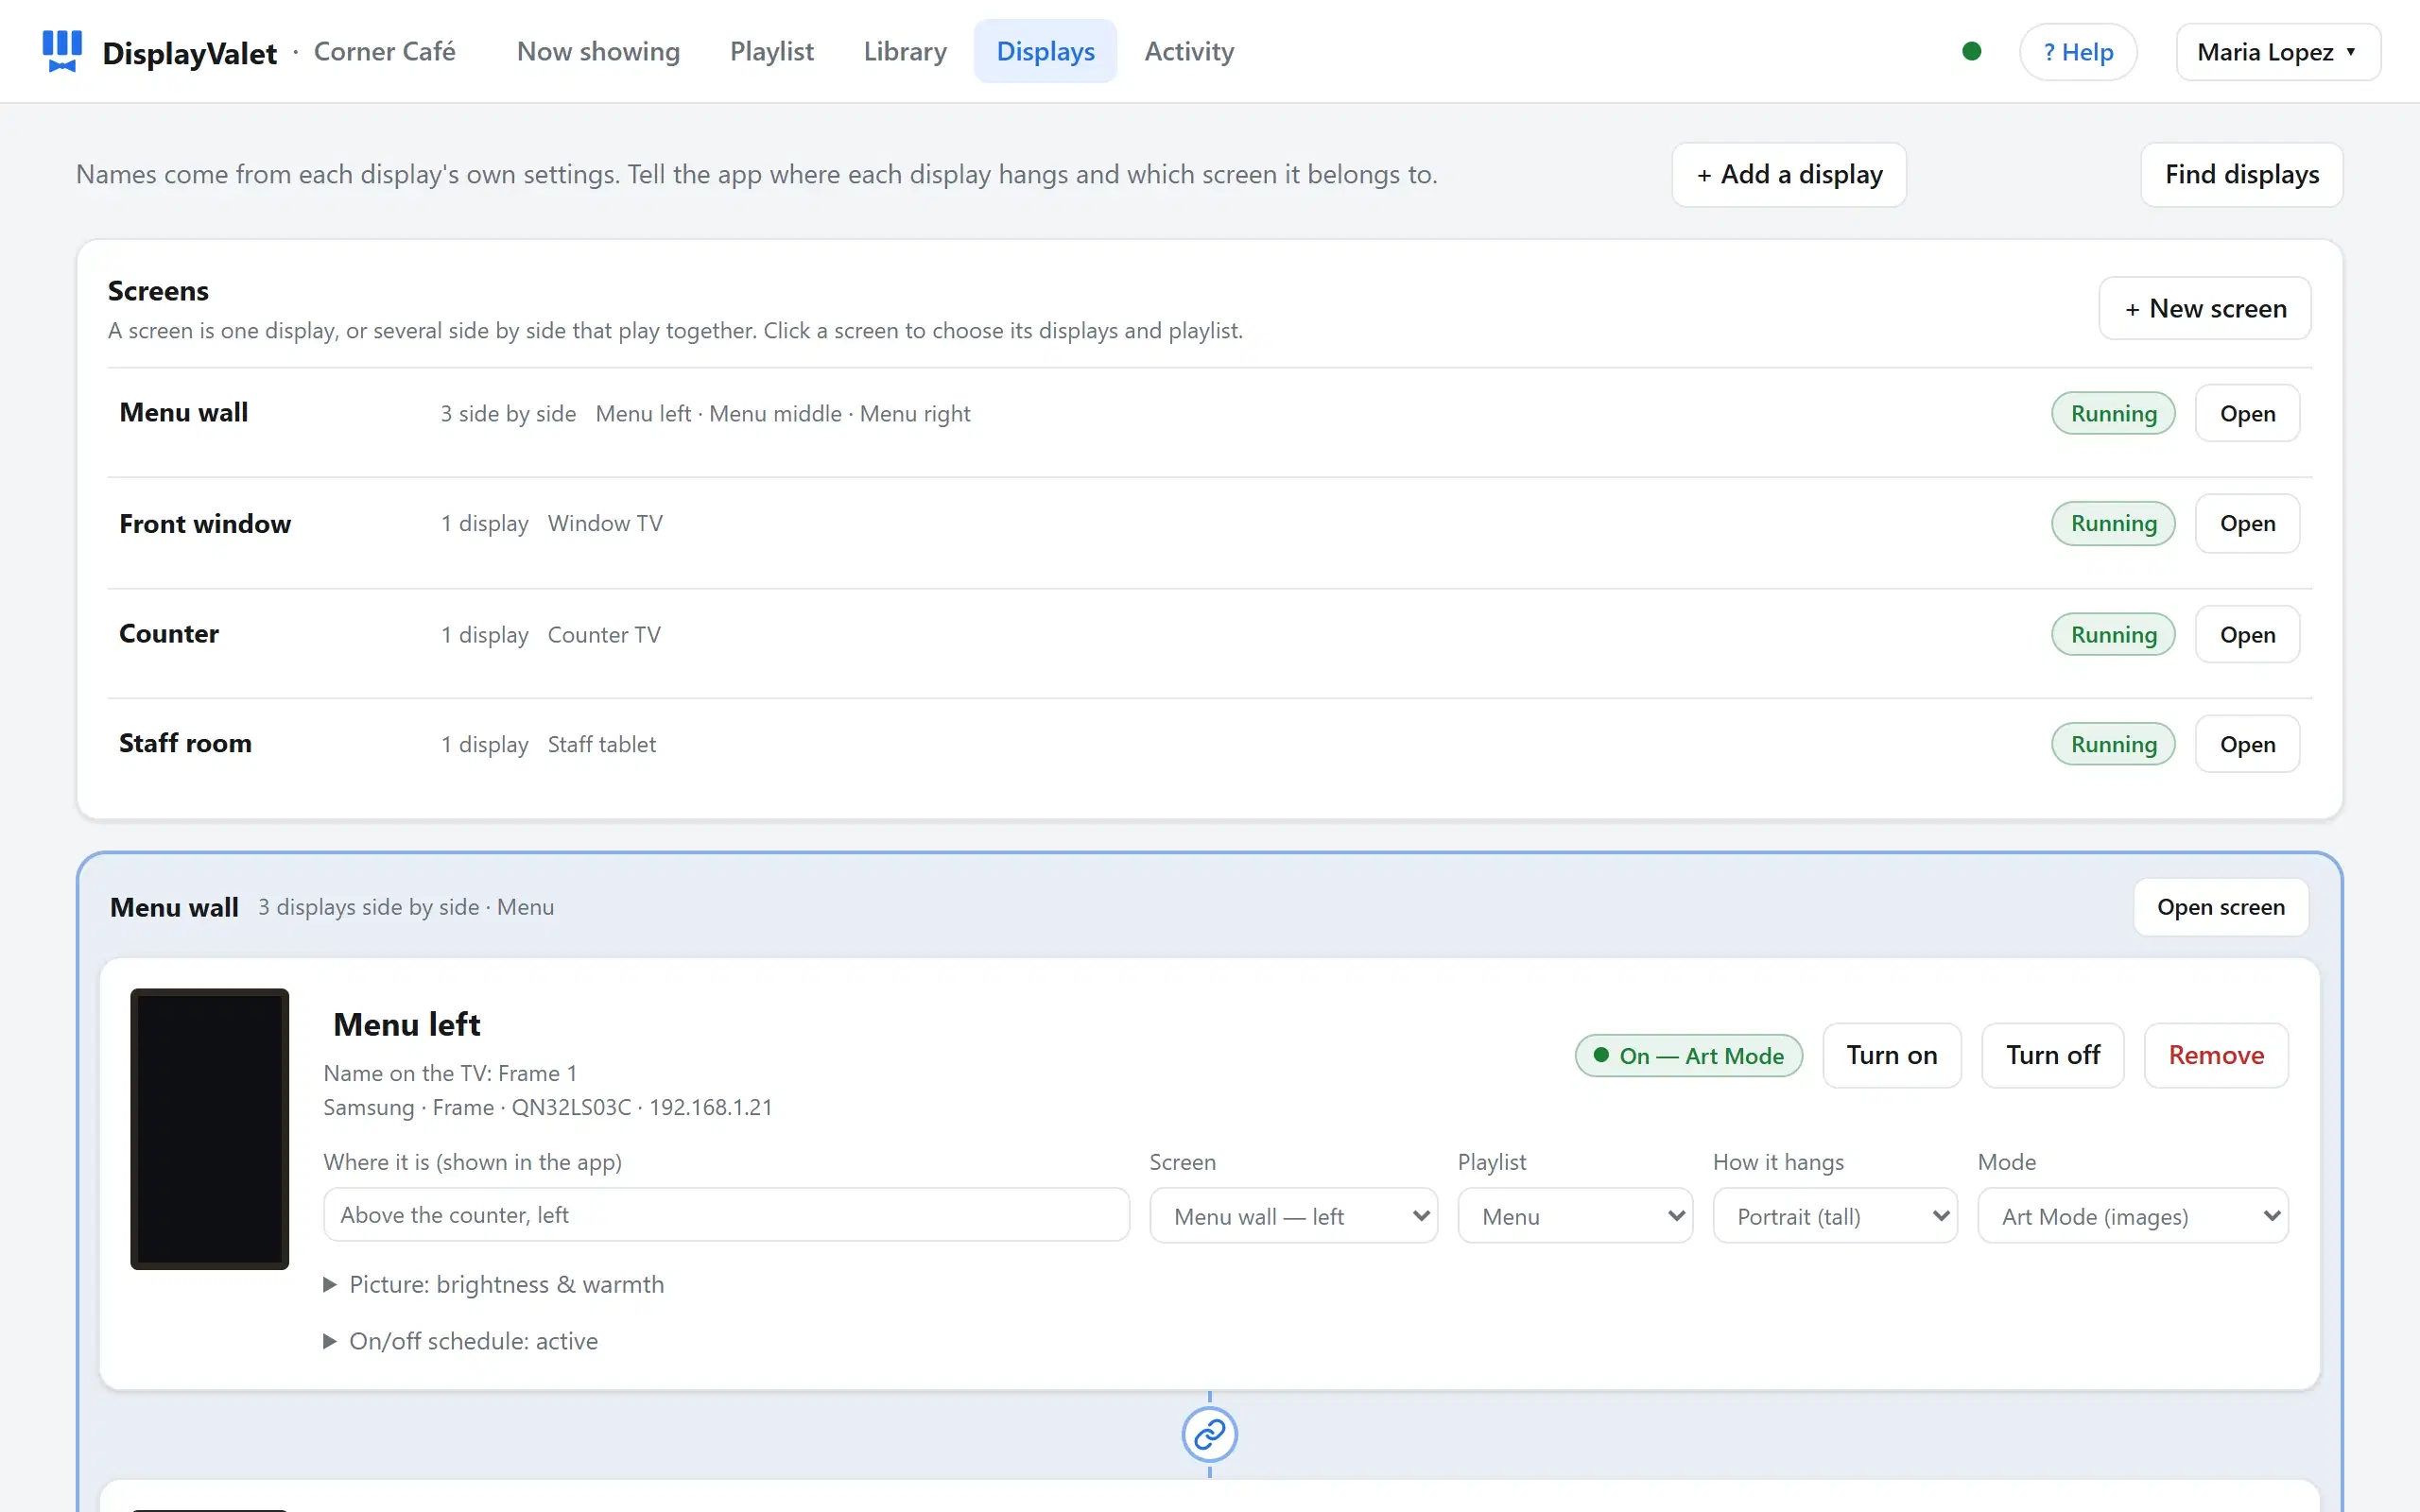This screenshot has width=2420, height=1512.
Task: Expand Picture: brightness & warmth section
Action: [493, 1284]
